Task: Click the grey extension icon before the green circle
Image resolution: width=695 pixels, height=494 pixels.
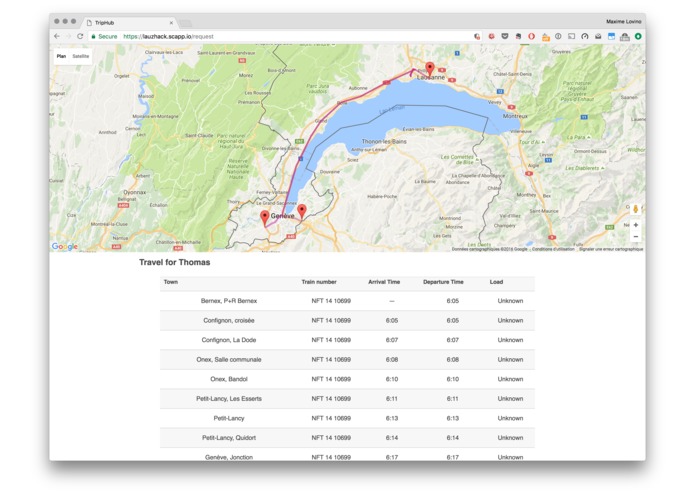Action: (625, 37)
